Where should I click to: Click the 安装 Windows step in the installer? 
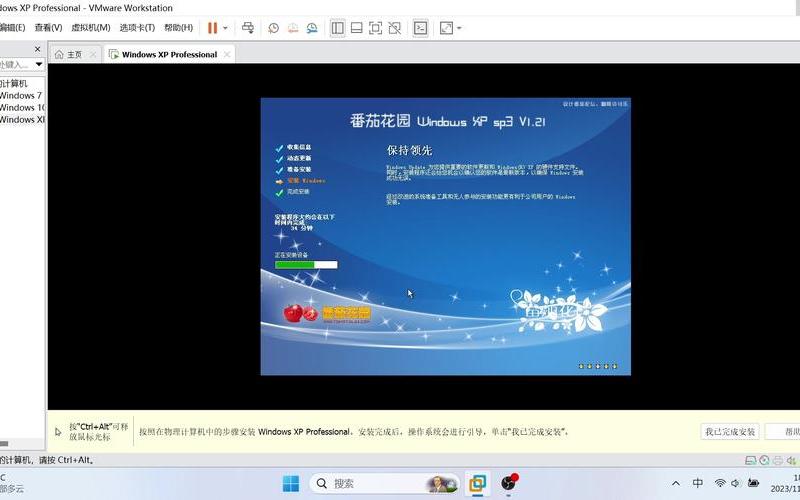tap(306, 181)
